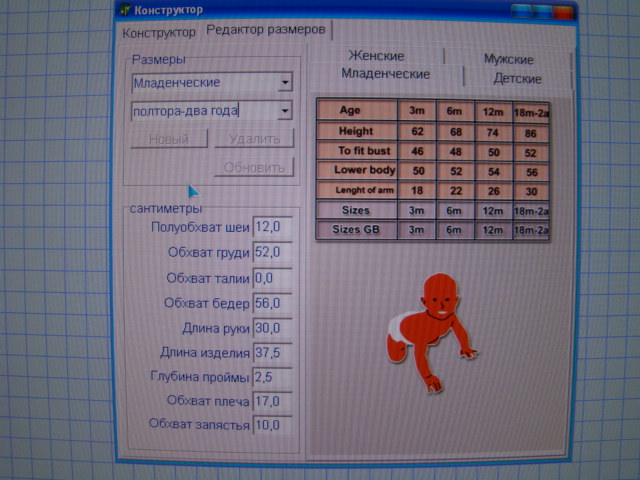Click the Размеры group label
Viewport: 640px width, 480px height.
pos(158,60)
